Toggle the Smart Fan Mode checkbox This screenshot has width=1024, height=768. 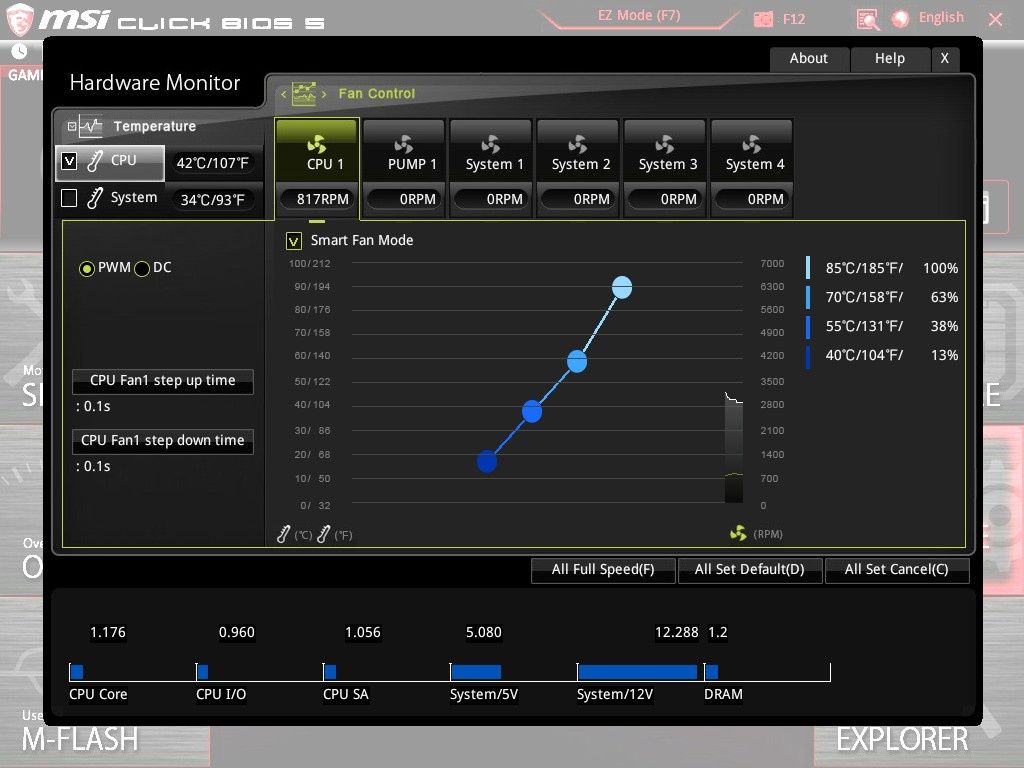pyautogui.click(x=294, y=241)
